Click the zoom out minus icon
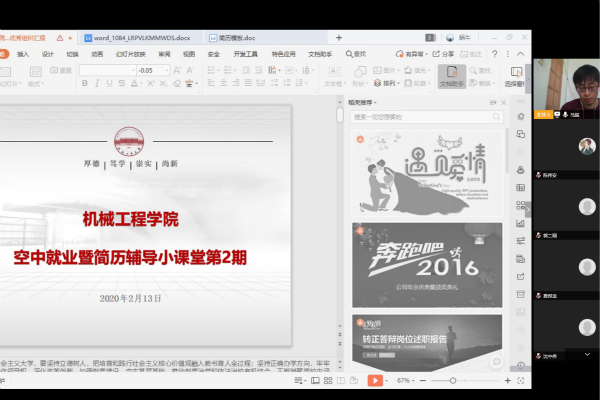Viewport: 600px width, 400px height. click(424, 381)
